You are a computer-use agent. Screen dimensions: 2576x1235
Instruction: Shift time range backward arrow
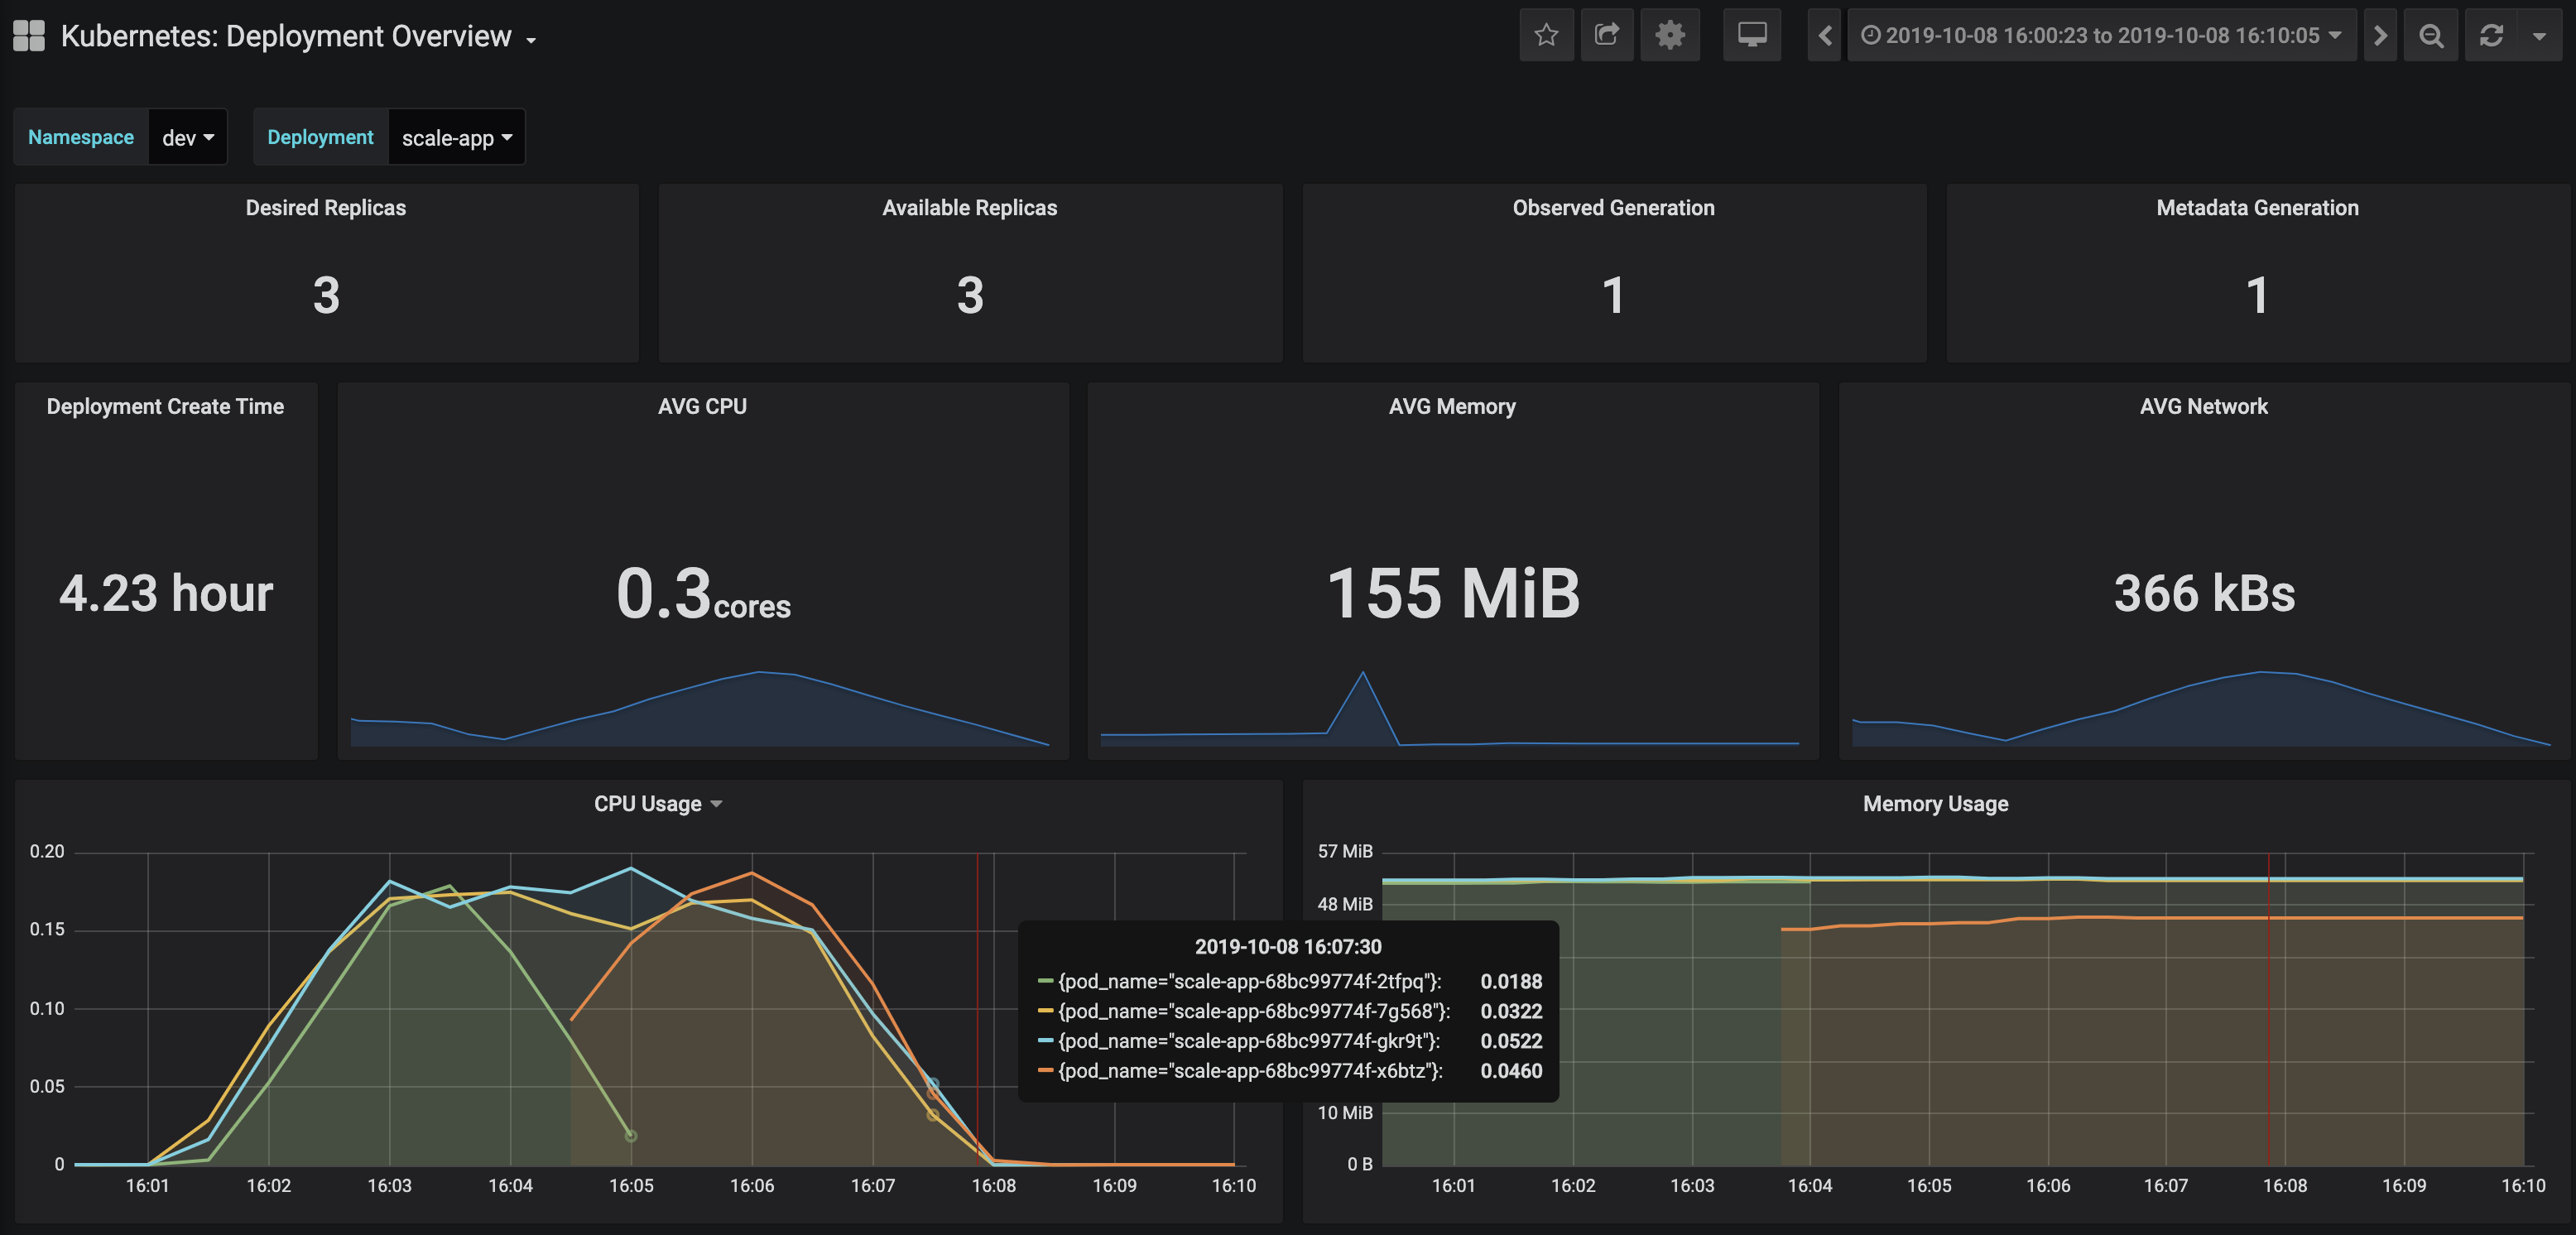point(1824,36)
